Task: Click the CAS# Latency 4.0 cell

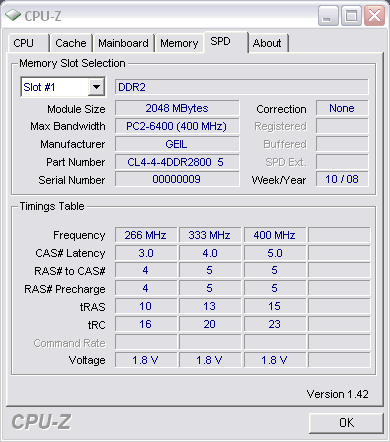Action: click(210, 253)
